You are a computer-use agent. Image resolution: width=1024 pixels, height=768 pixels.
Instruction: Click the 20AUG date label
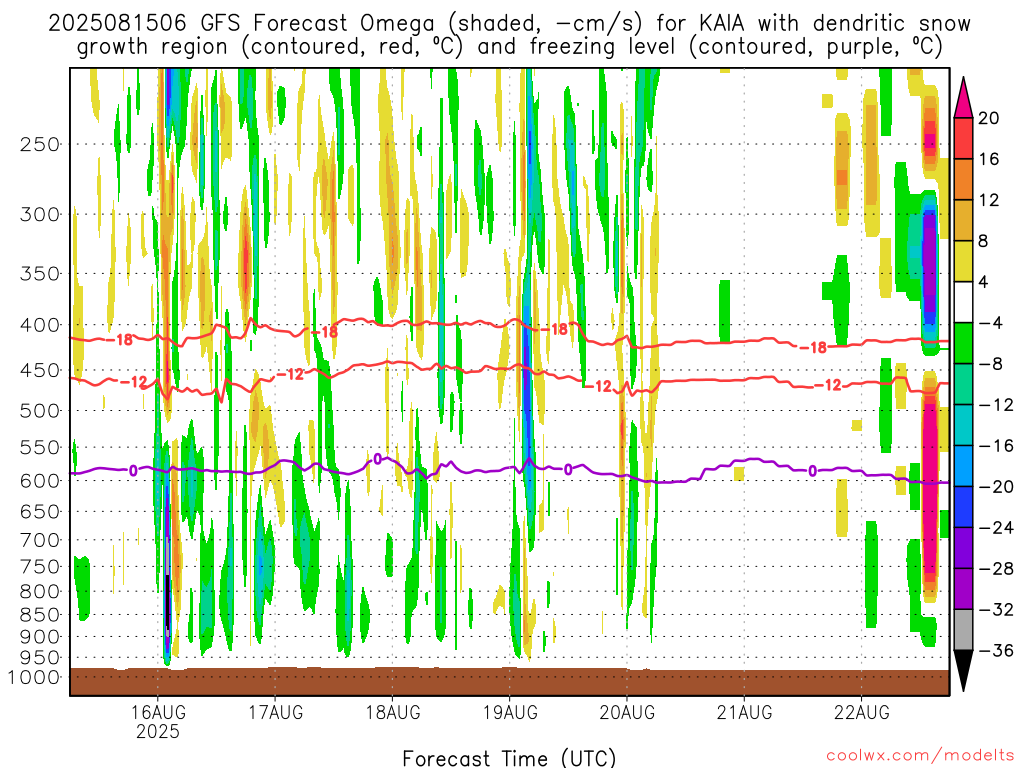coord(627,712)
